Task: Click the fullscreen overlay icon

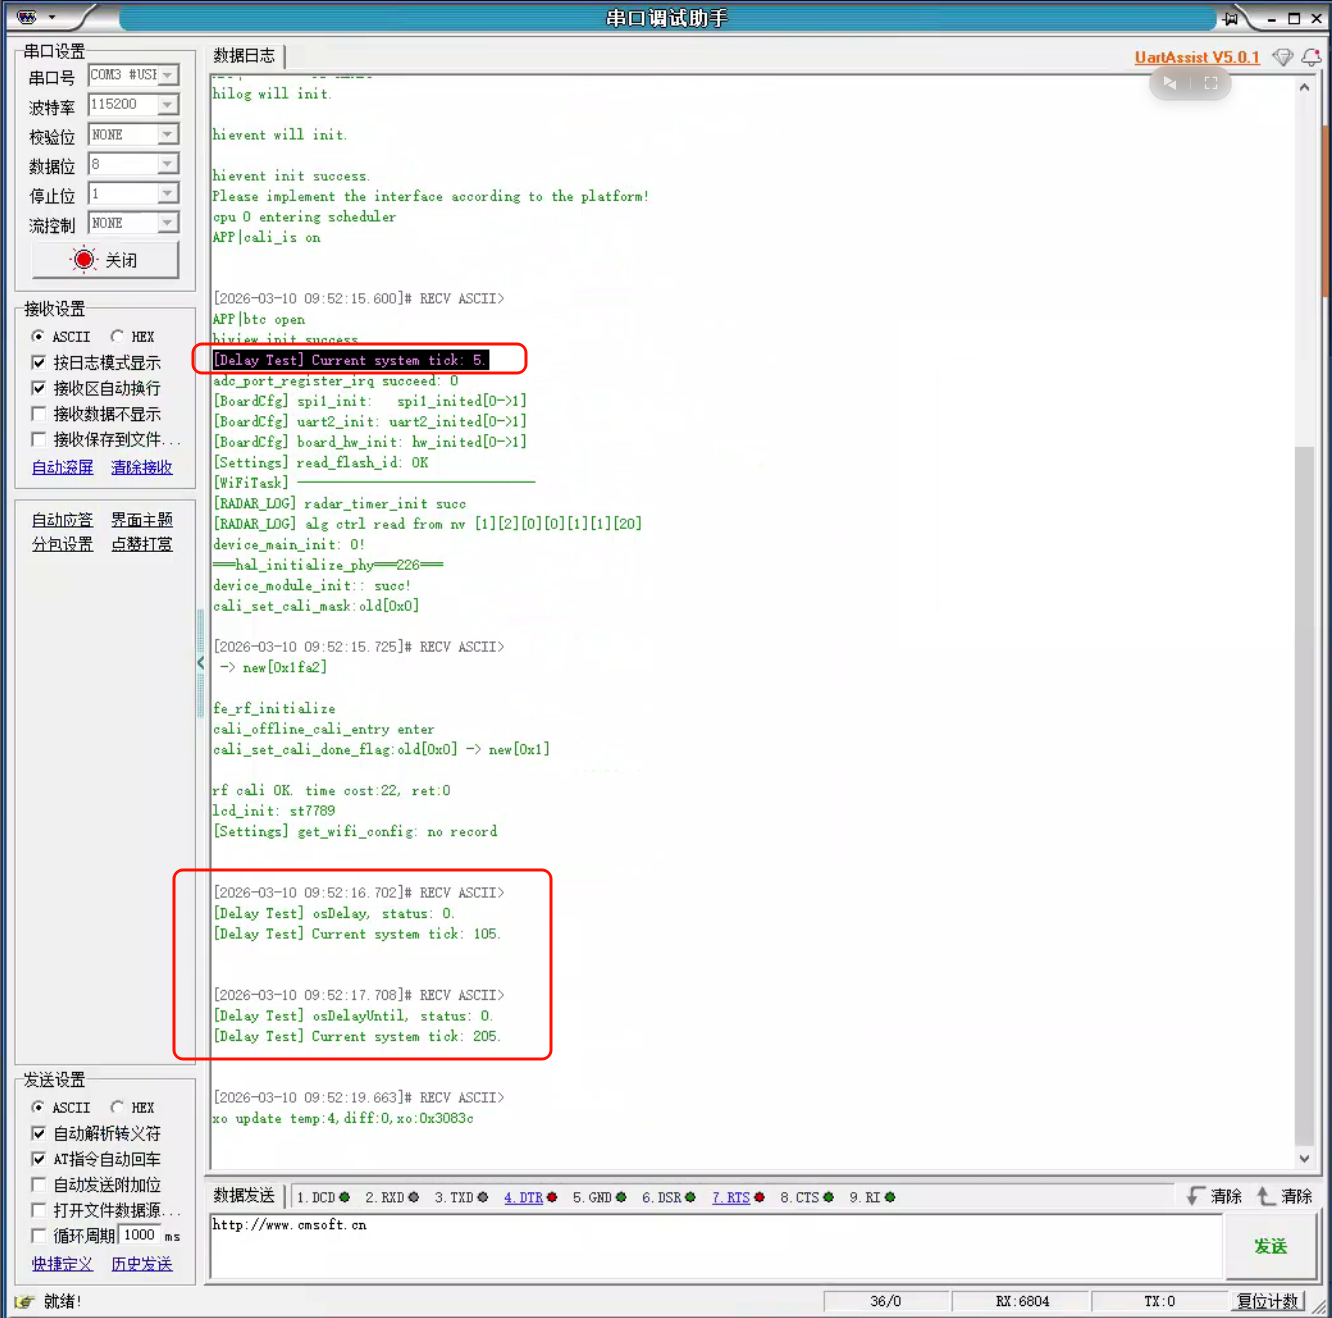Action: (1211, 83)
